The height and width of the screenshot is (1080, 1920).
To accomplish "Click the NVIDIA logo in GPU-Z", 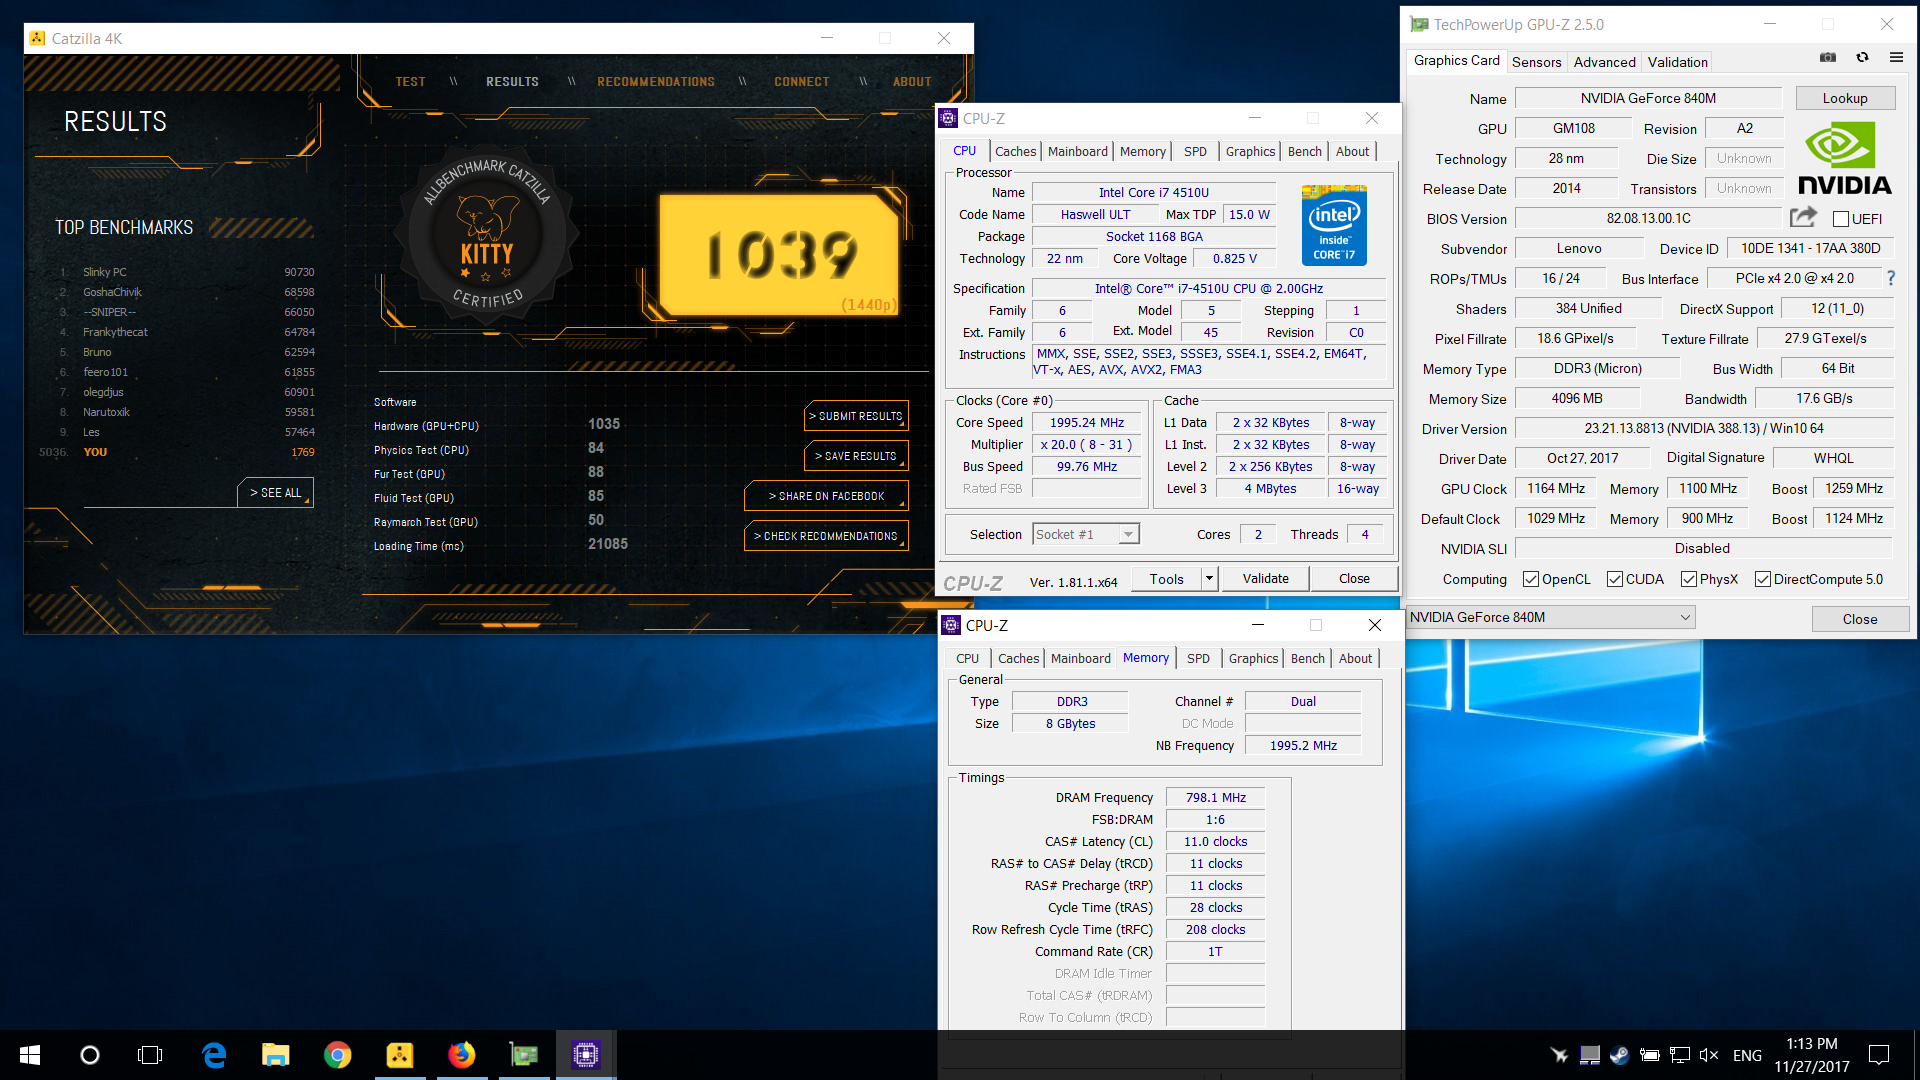I will [1844, 159].
